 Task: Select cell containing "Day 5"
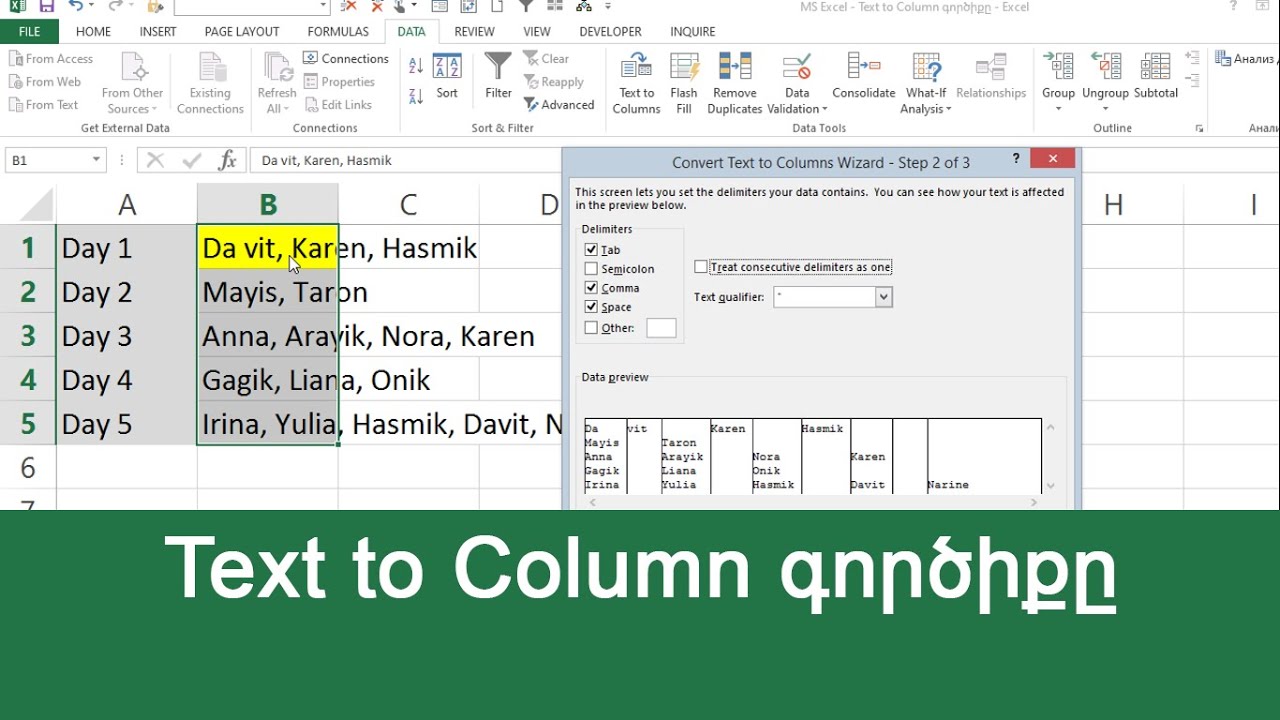coord(127,424)
